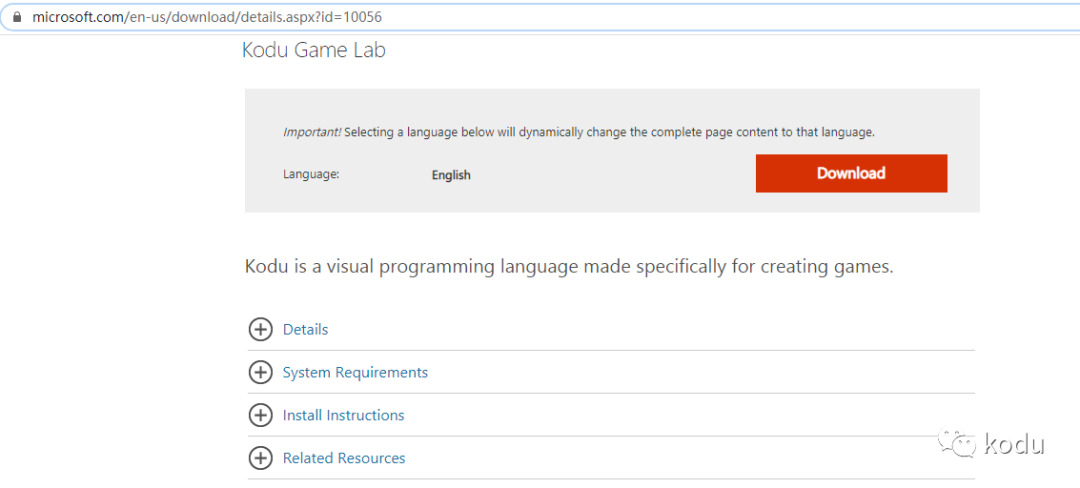This screenshot has height=488, width=1080.
Task: Click the plus icon beside Install Instructions
Action: (260, 415)
